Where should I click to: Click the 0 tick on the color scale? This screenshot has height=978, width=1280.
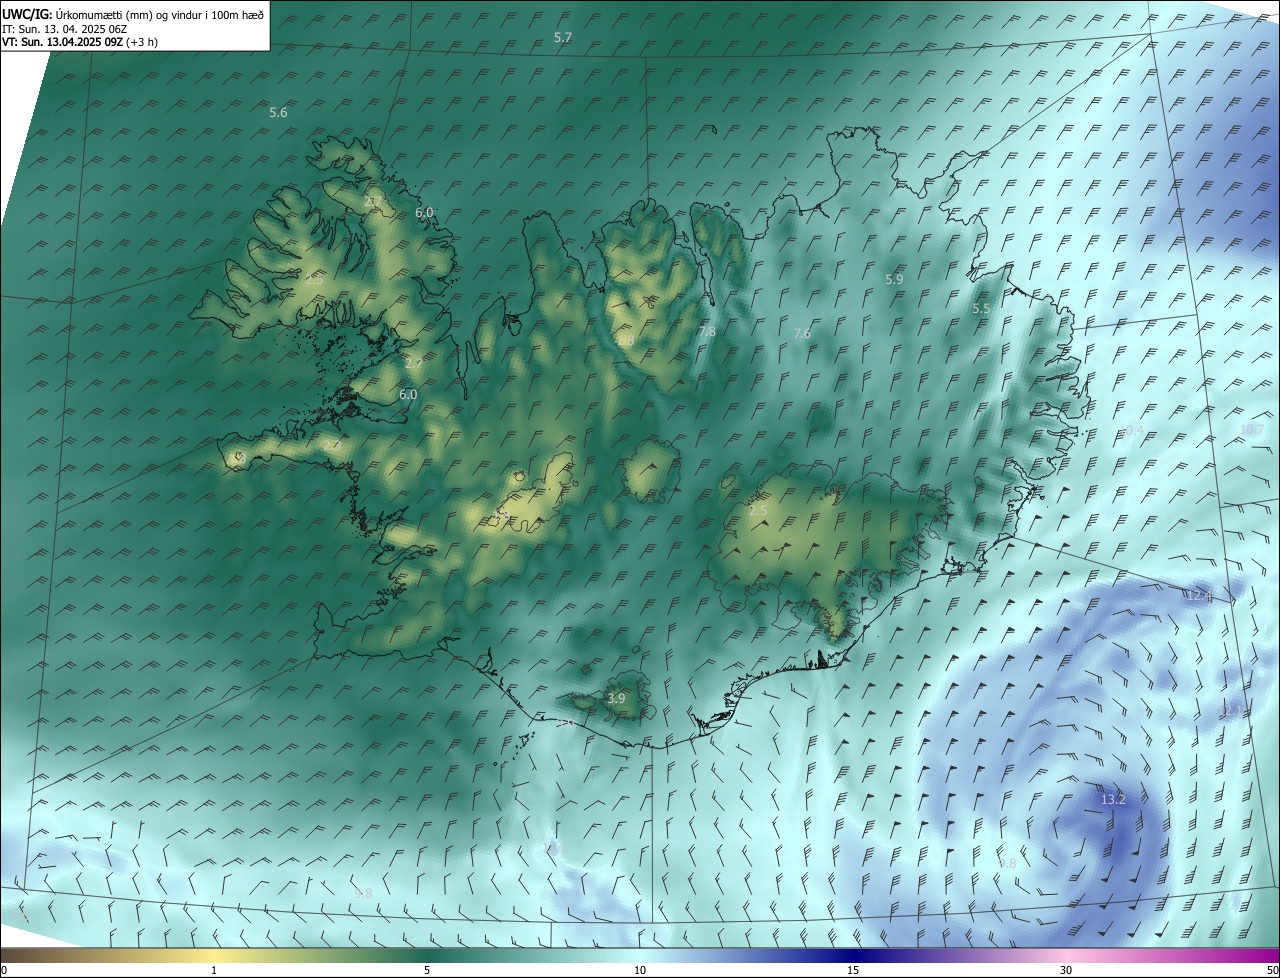click(x=4, y=971)
